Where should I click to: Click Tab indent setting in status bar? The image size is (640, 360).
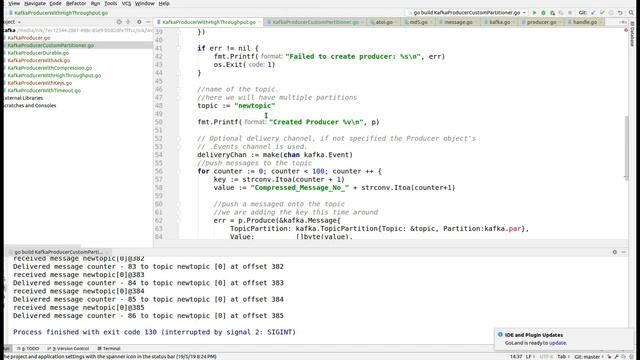pos(563,356)
